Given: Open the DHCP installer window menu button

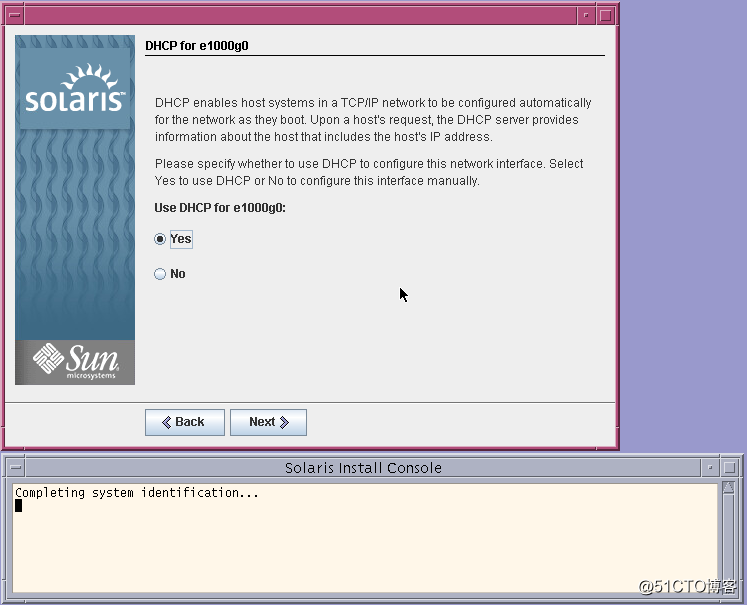Looking at the screenshot, I should coord(15,15).
